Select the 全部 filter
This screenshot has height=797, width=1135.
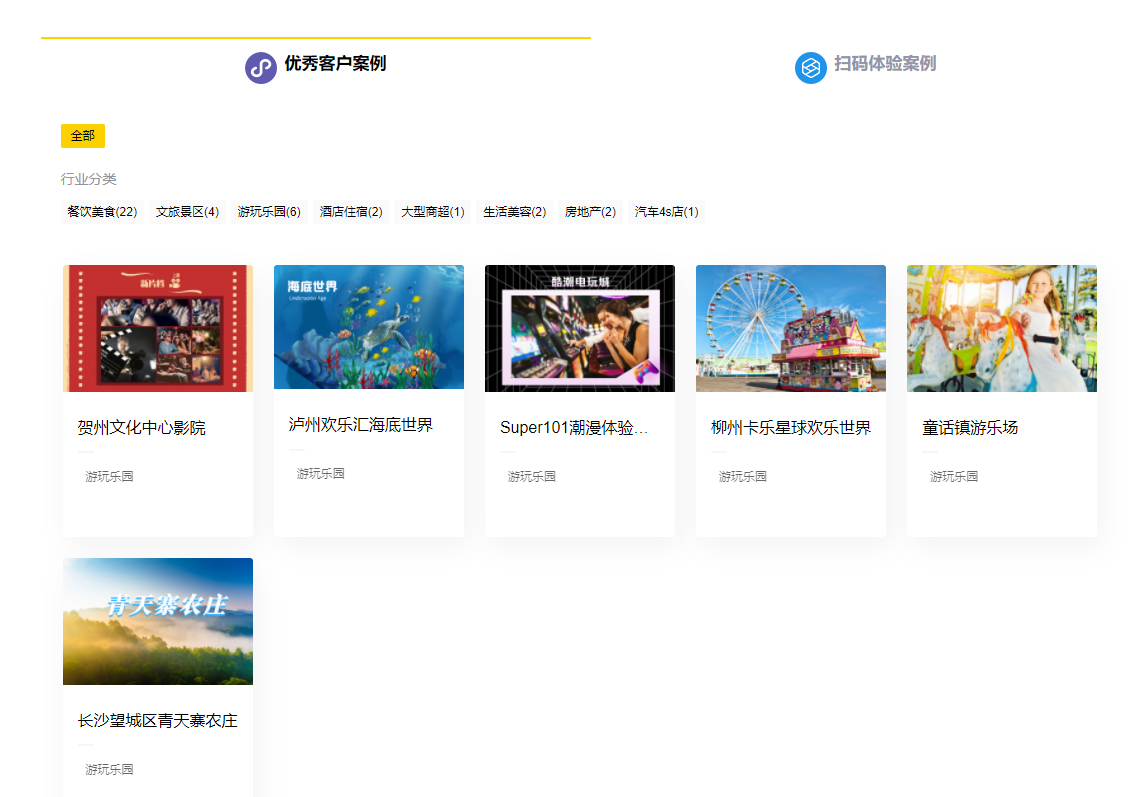tap(83, 135)
